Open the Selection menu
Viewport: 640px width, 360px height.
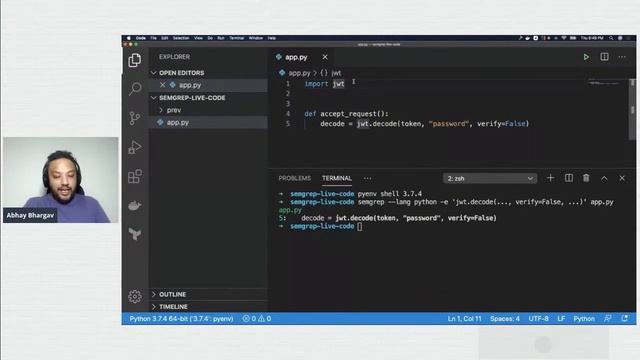tap(181, 38)
